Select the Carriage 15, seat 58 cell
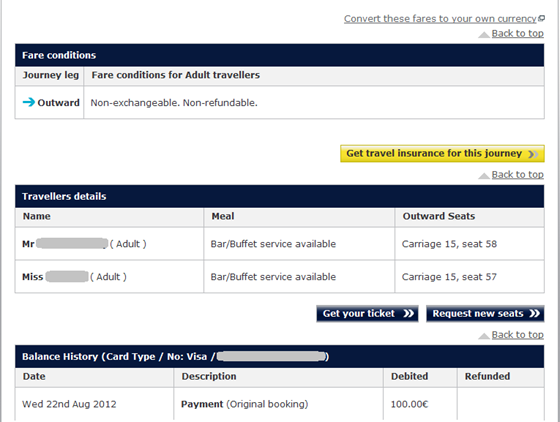 pyautogui.click(x=469, y=244)
